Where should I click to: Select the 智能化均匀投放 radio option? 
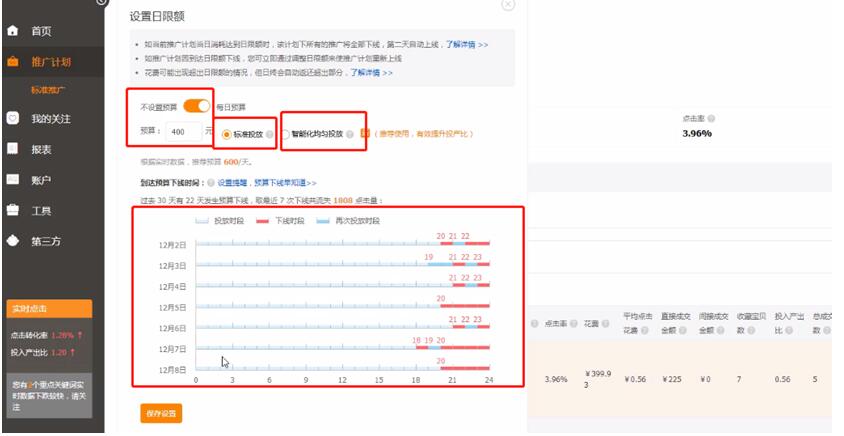click(x=287, y=134)
